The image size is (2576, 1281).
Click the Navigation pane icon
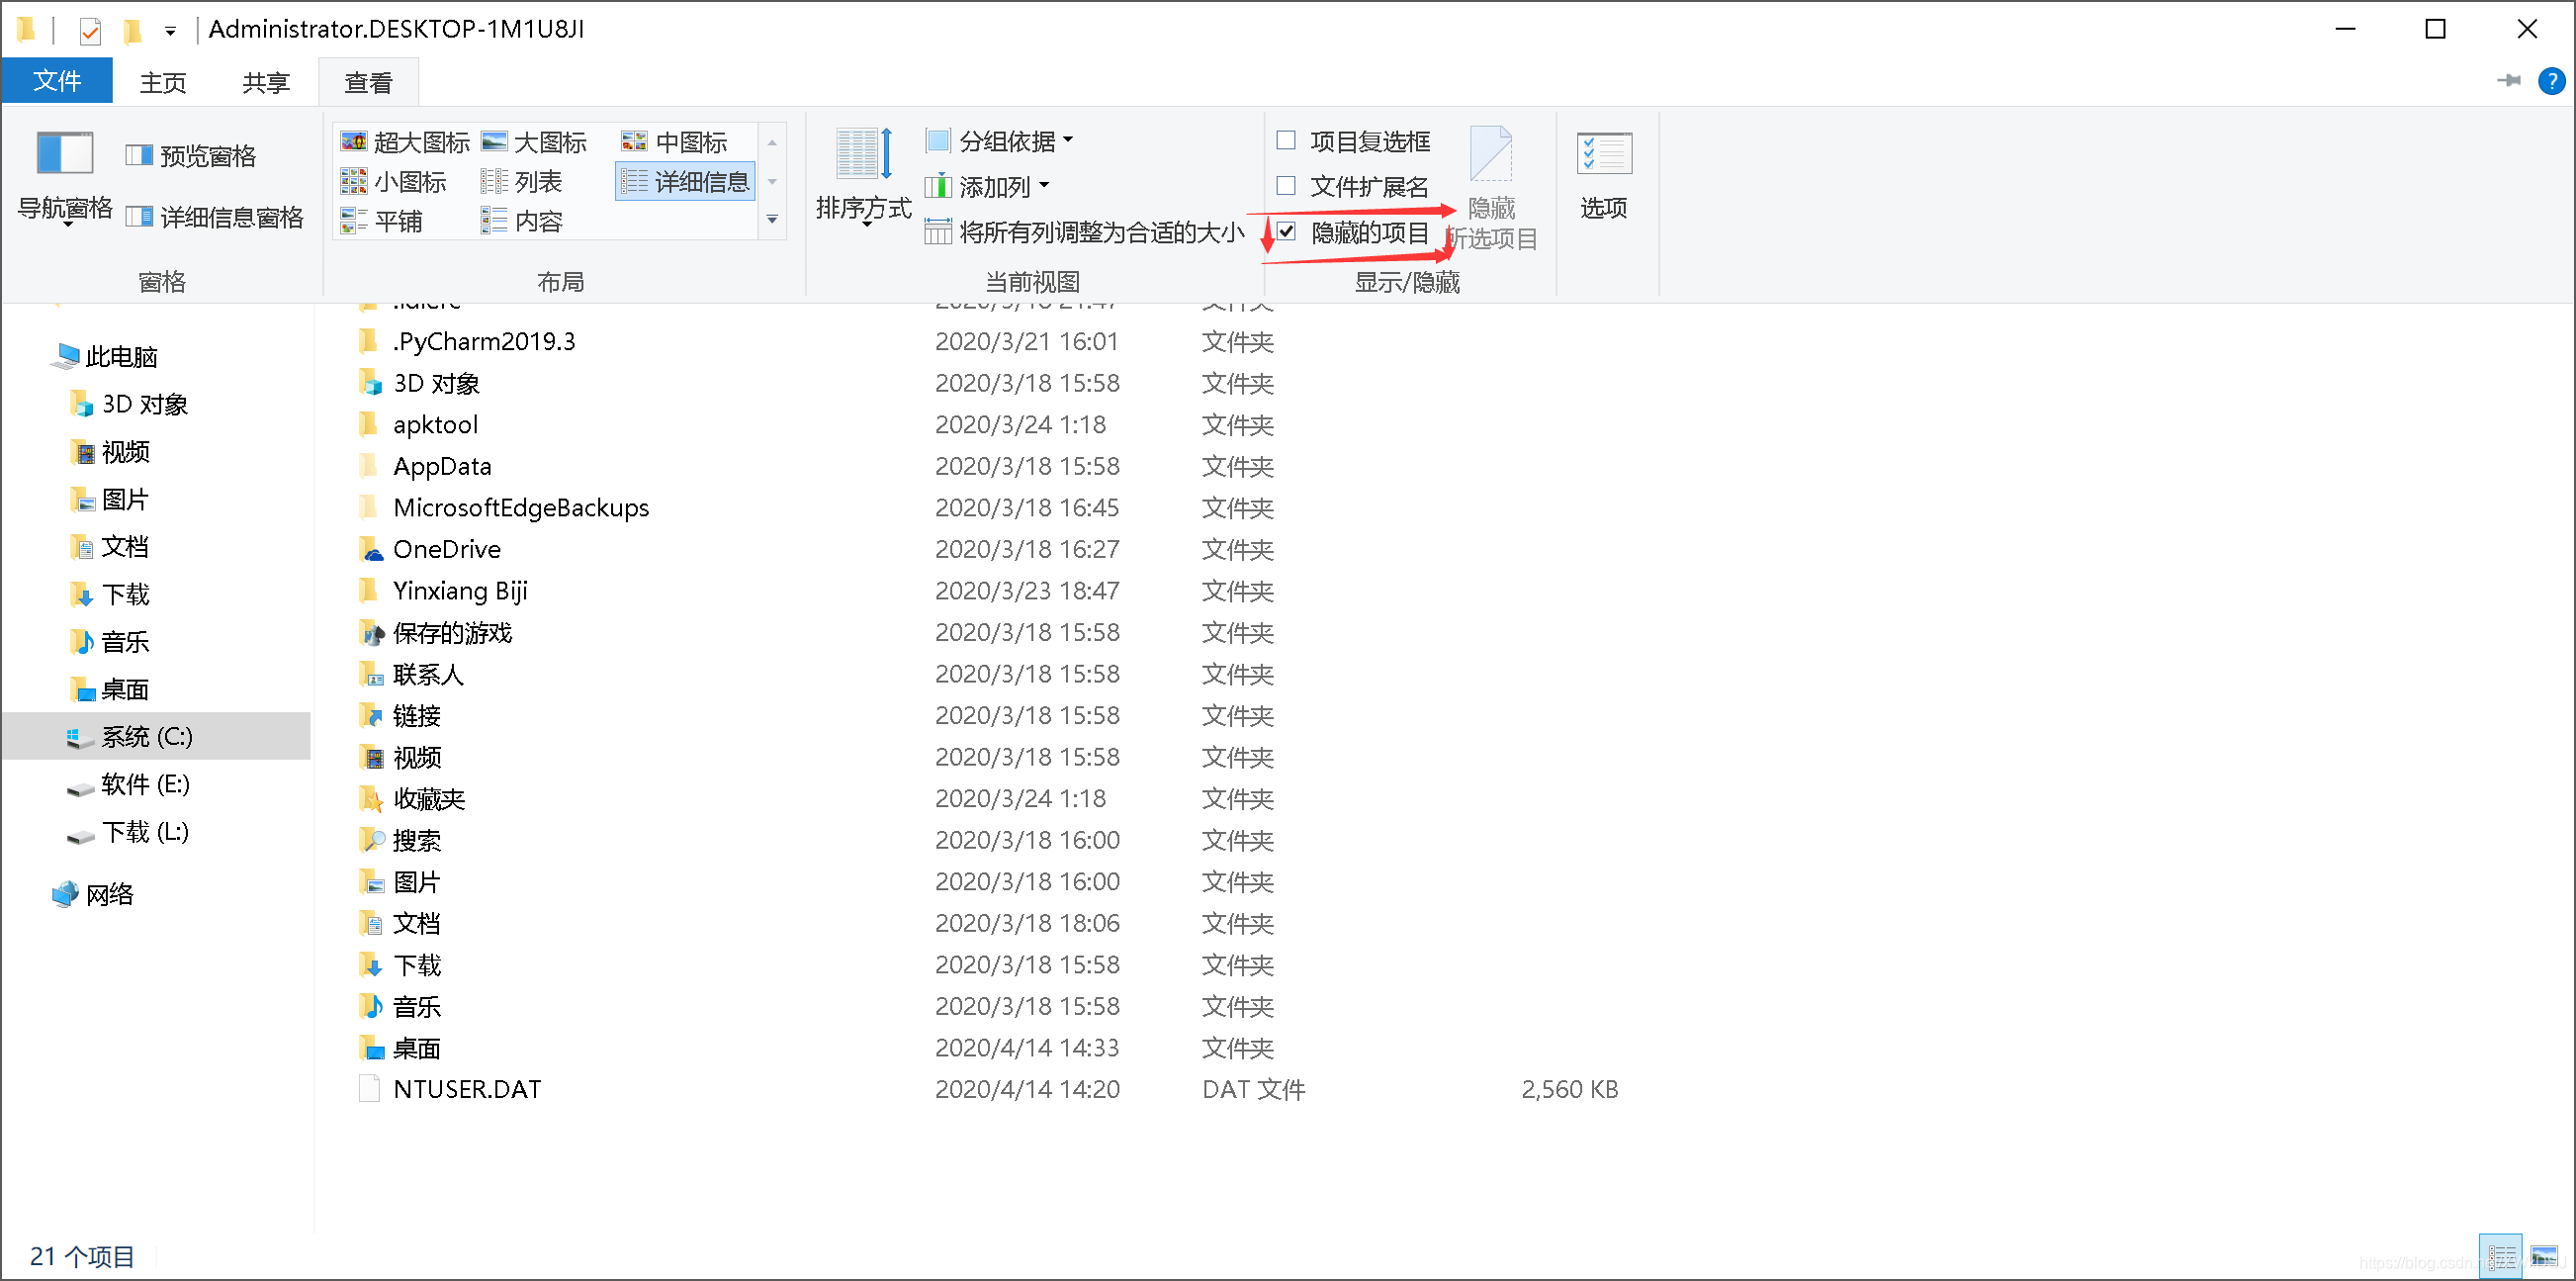(x=64, y=155)
